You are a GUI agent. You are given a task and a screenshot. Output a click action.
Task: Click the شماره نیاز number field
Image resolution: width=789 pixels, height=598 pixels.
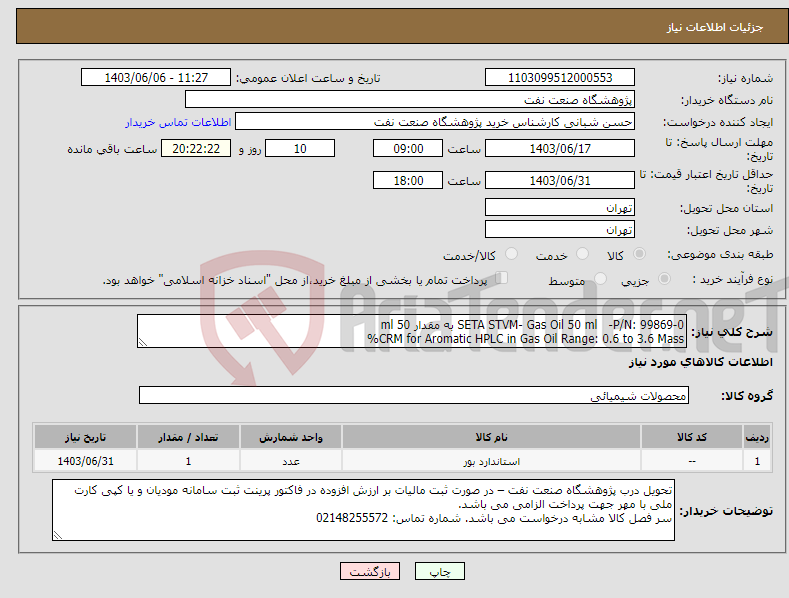(560, 78)
